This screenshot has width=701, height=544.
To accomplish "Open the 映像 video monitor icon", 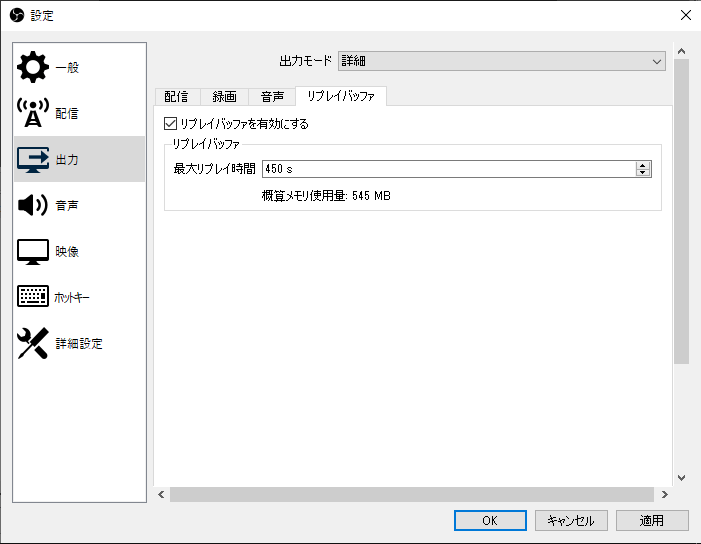I will coord(33,252).
